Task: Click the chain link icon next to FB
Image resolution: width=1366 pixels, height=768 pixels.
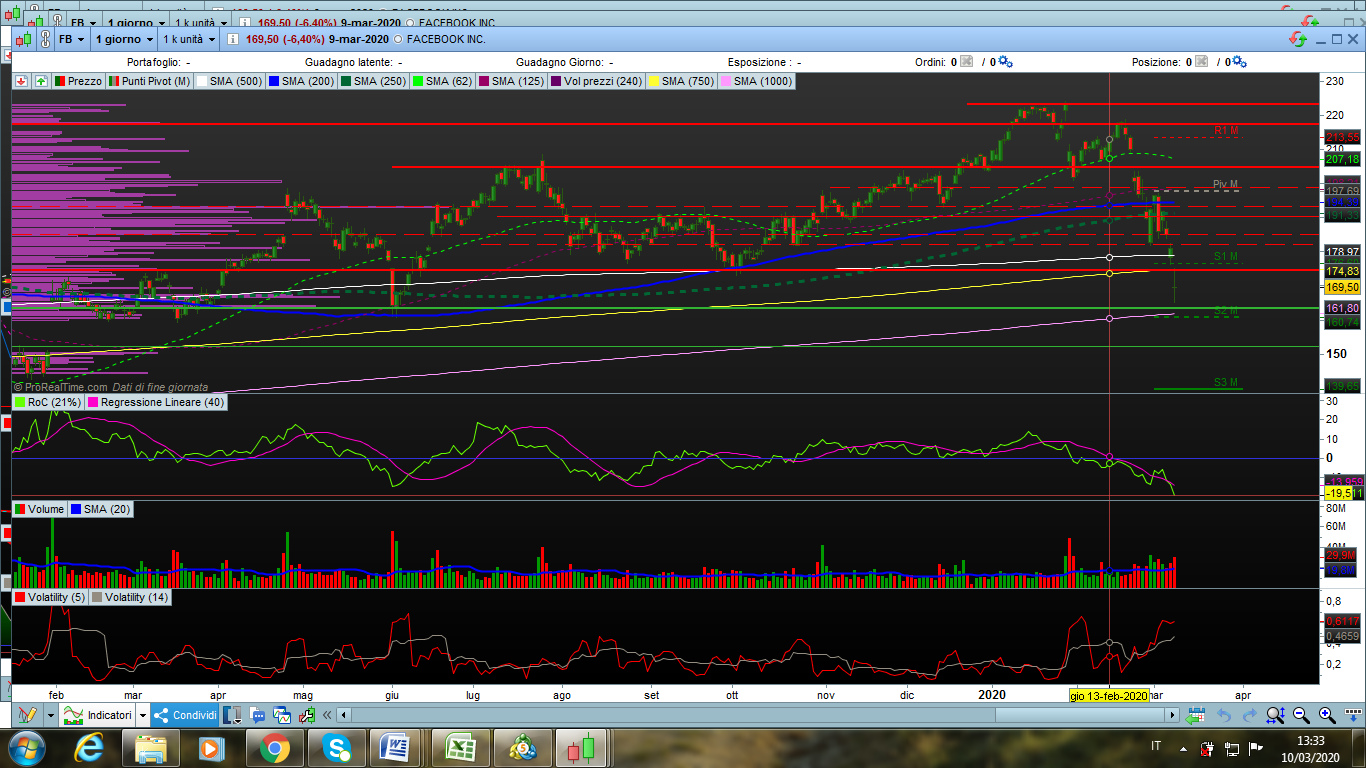Action: (47, 39)
